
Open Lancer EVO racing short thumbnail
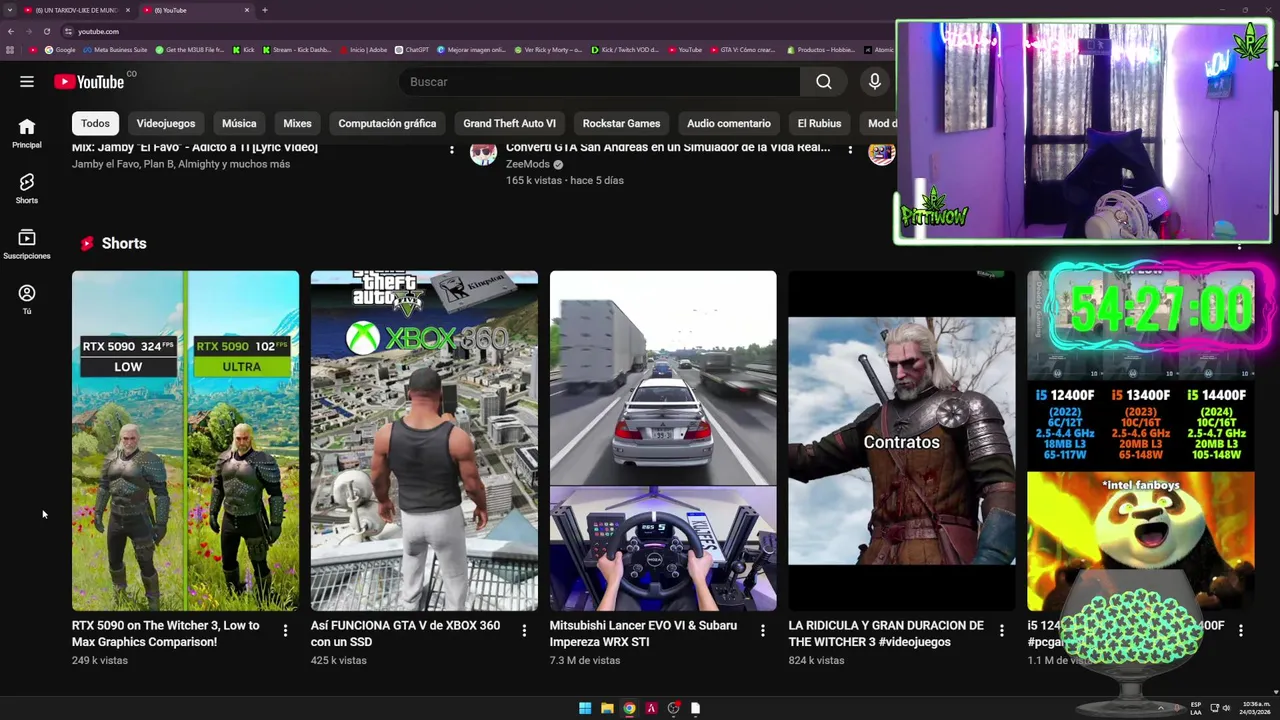click(x=663, y=441)
